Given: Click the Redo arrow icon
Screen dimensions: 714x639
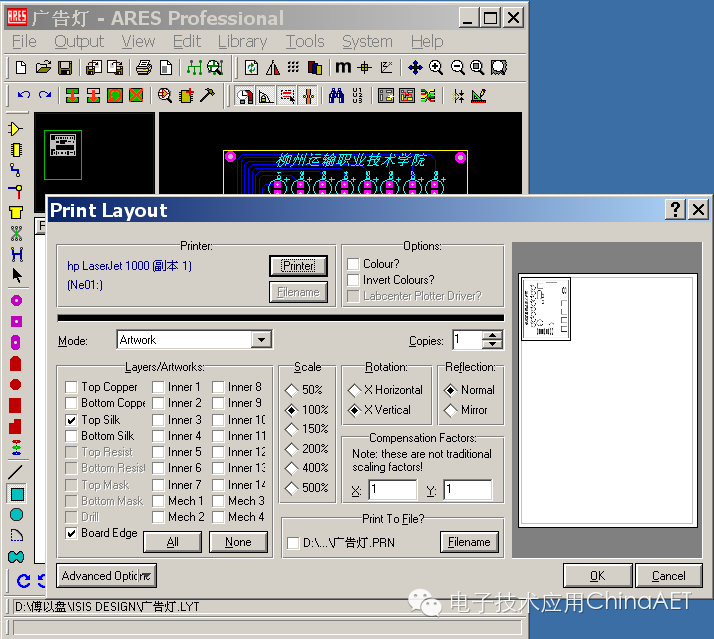Looking at the screenshot, I should [x=45, y=95].
